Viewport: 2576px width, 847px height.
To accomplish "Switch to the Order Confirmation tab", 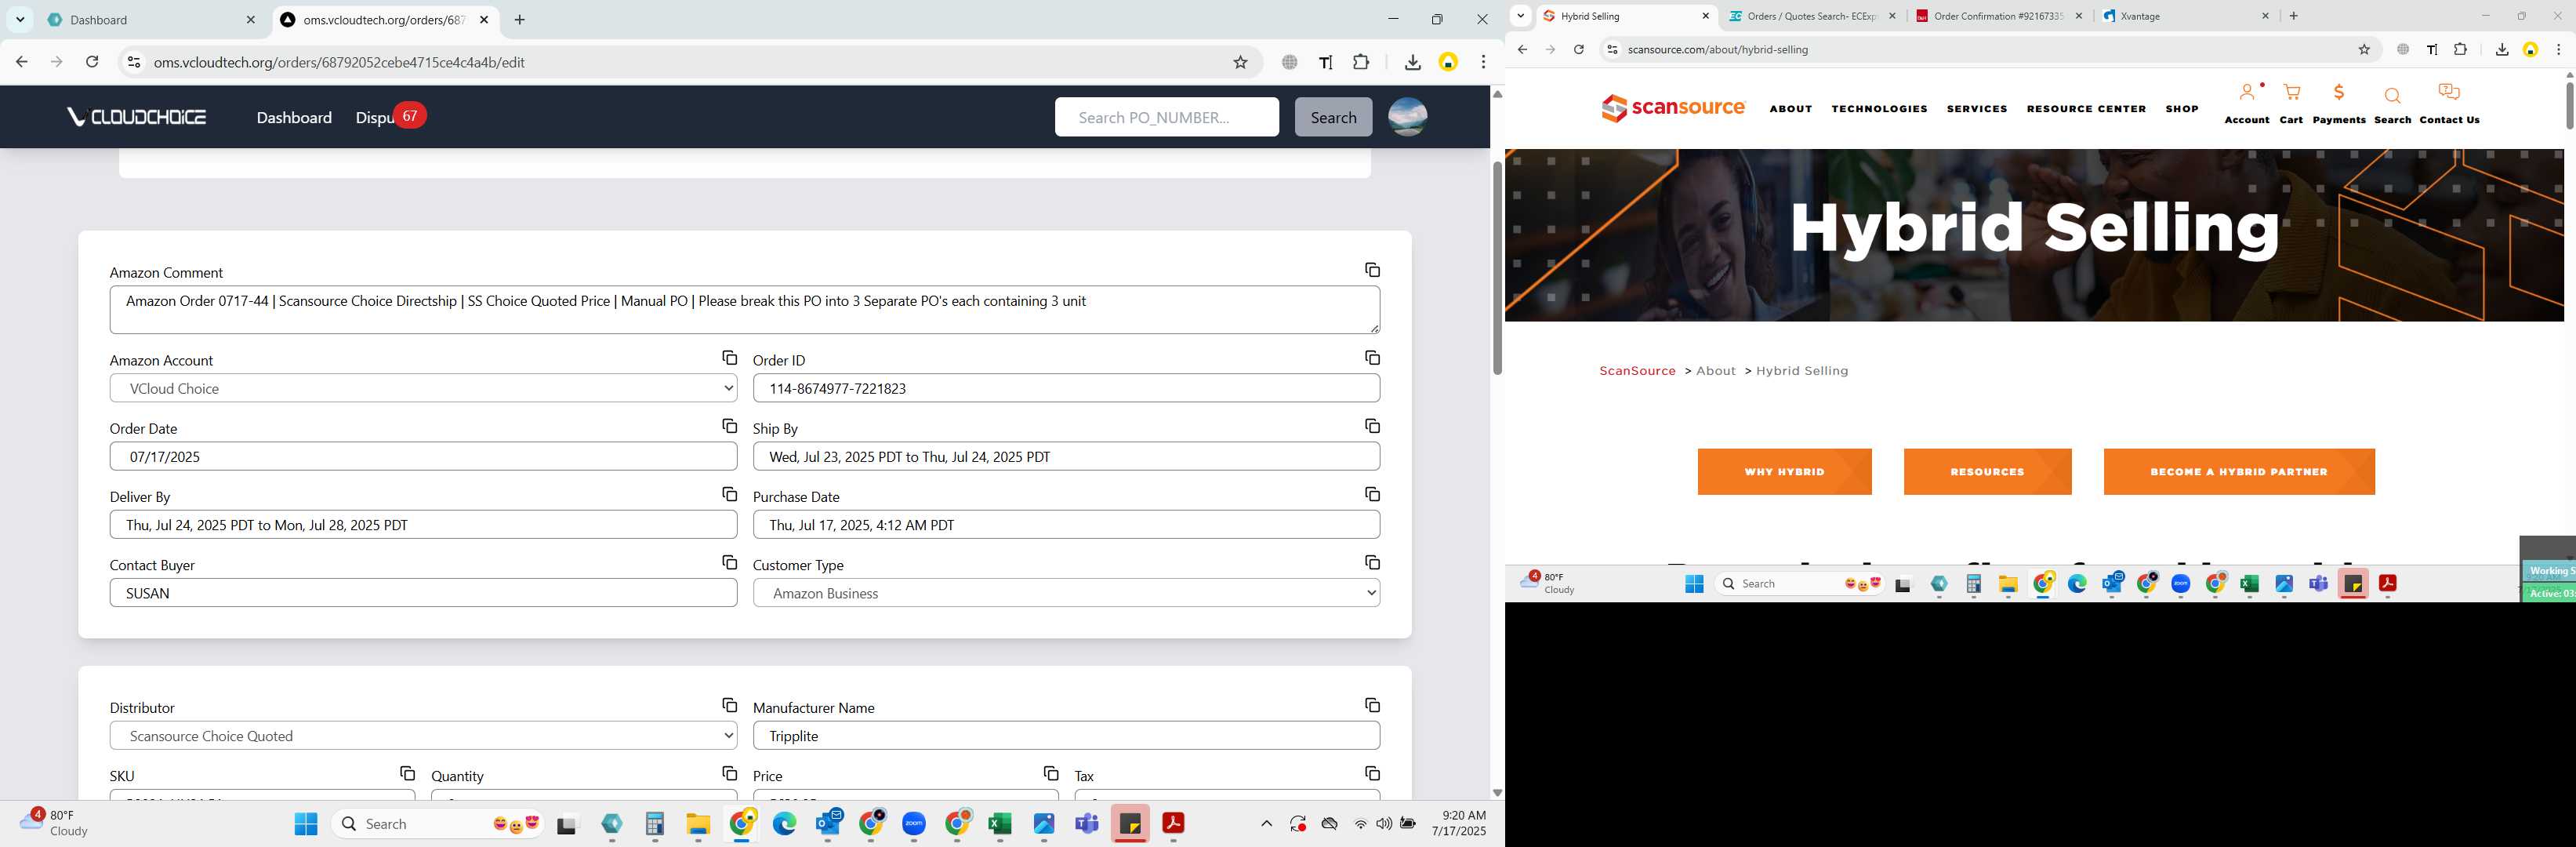I will [1998, 16].
